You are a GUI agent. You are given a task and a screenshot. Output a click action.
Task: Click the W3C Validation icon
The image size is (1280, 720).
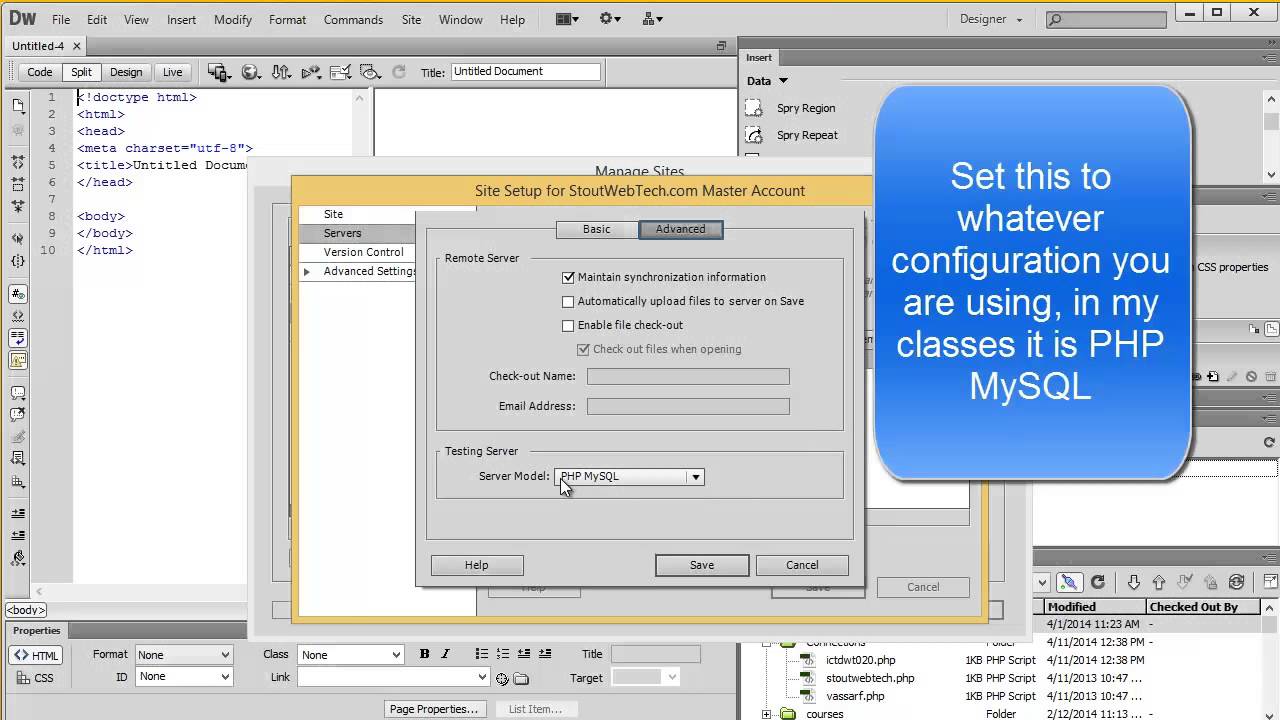point(311,72)
